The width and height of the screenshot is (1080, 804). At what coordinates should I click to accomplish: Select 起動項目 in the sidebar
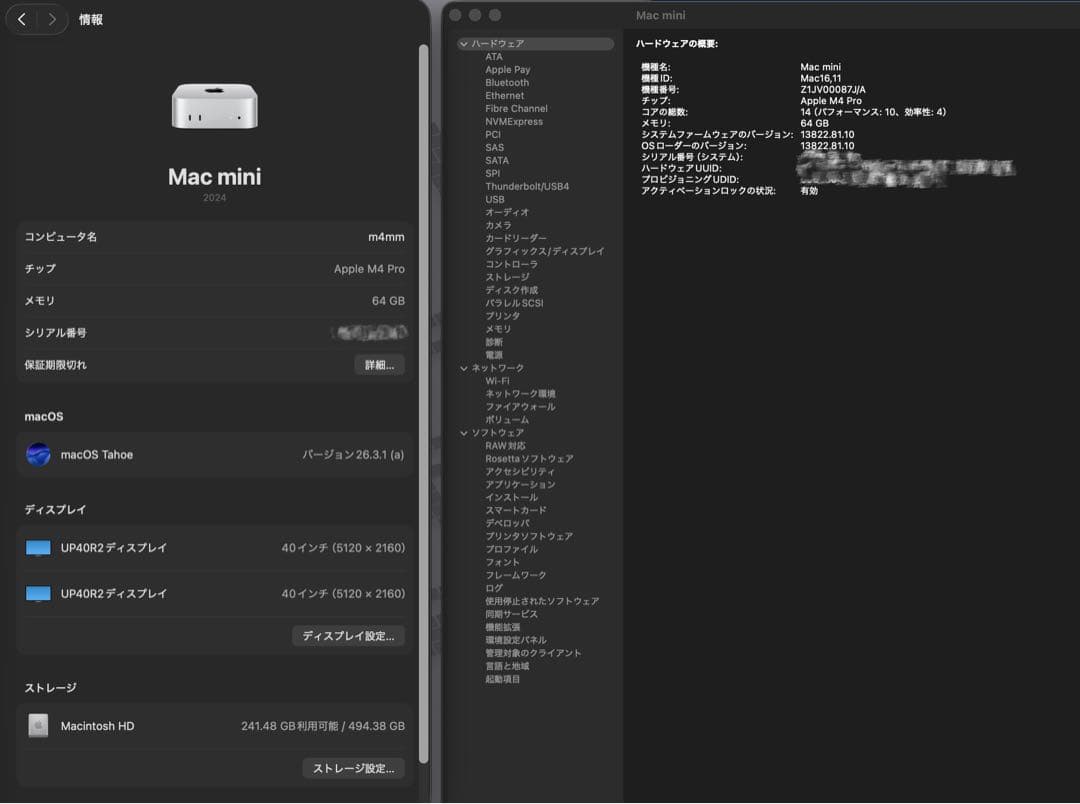(x=502, y=680)
